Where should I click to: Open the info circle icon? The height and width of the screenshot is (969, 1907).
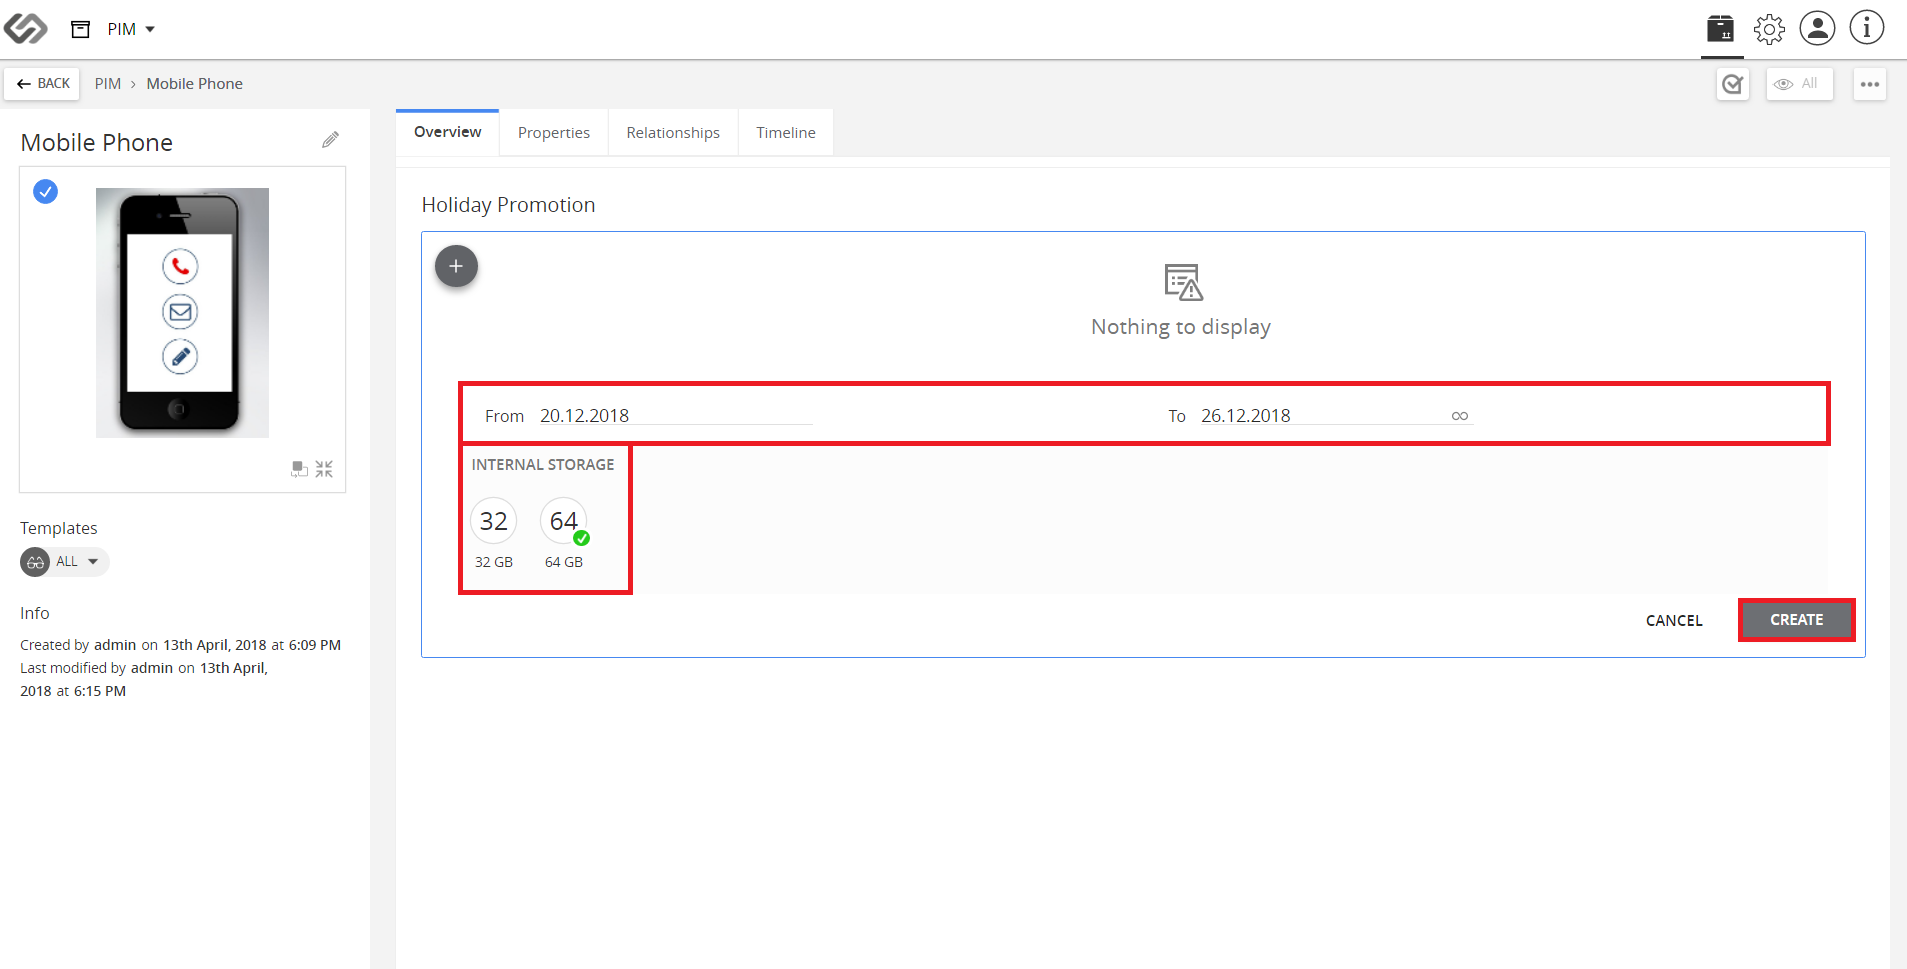click(1866, 28)
